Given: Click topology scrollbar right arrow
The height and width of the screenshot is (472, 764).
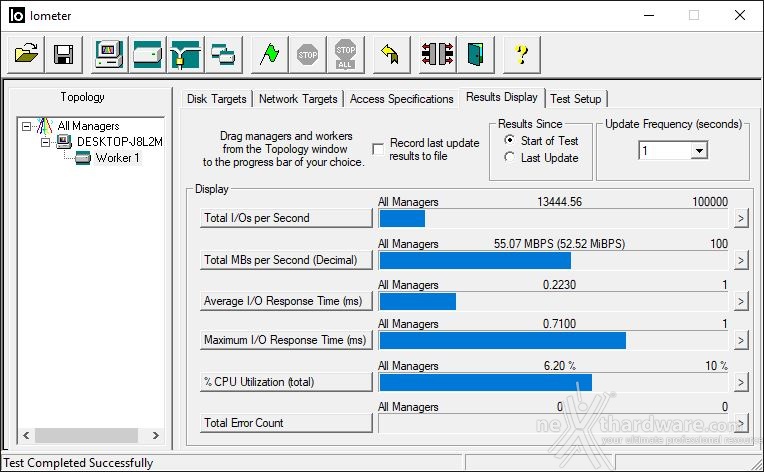Looking at the screenshot, I should [155, 435].
